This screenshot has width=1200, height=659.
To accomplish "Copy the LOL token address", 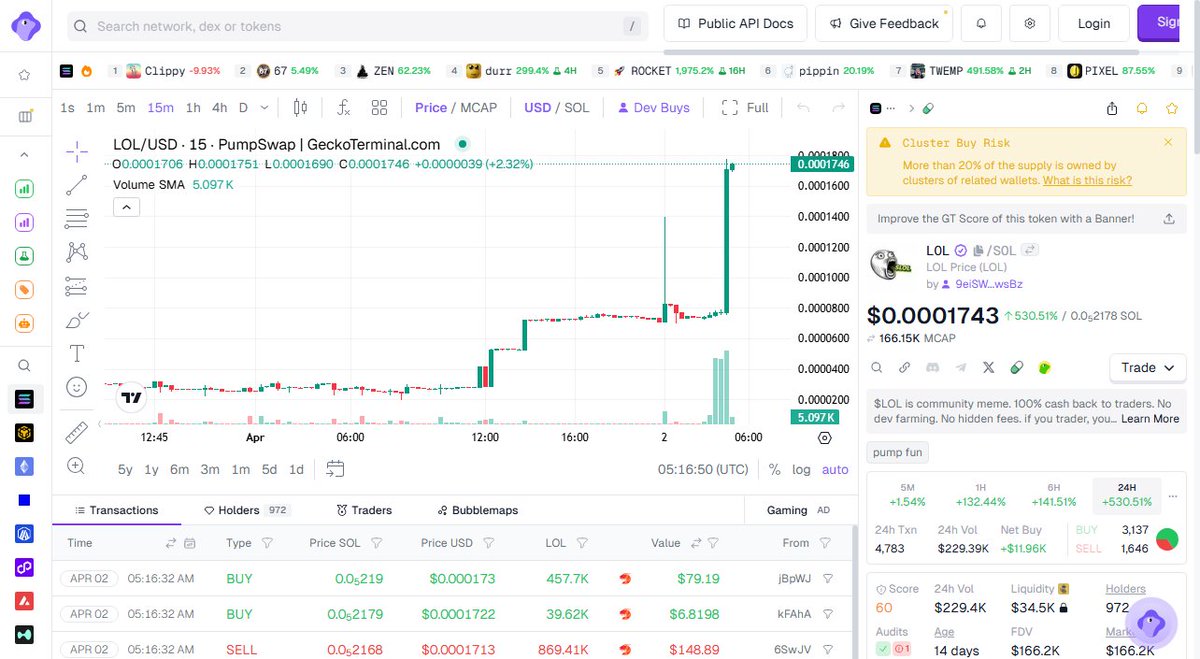I will 979,251.
